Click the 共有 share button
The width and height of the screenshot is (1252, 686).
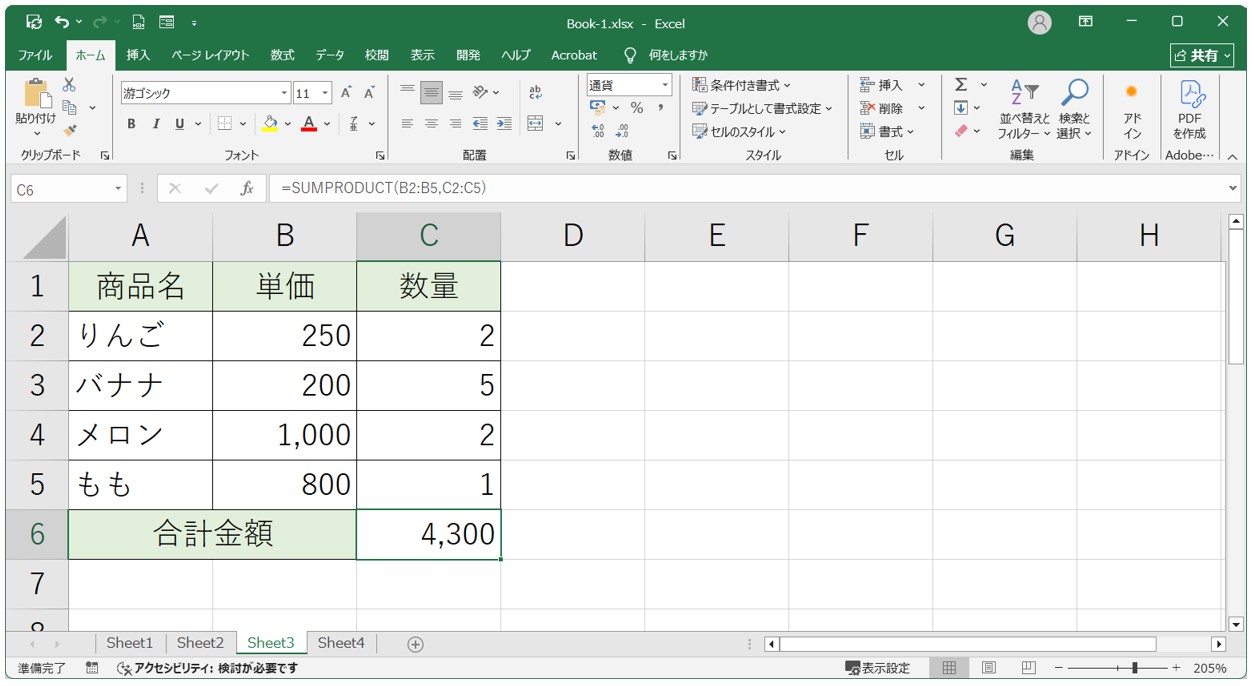pos(1203,55)
